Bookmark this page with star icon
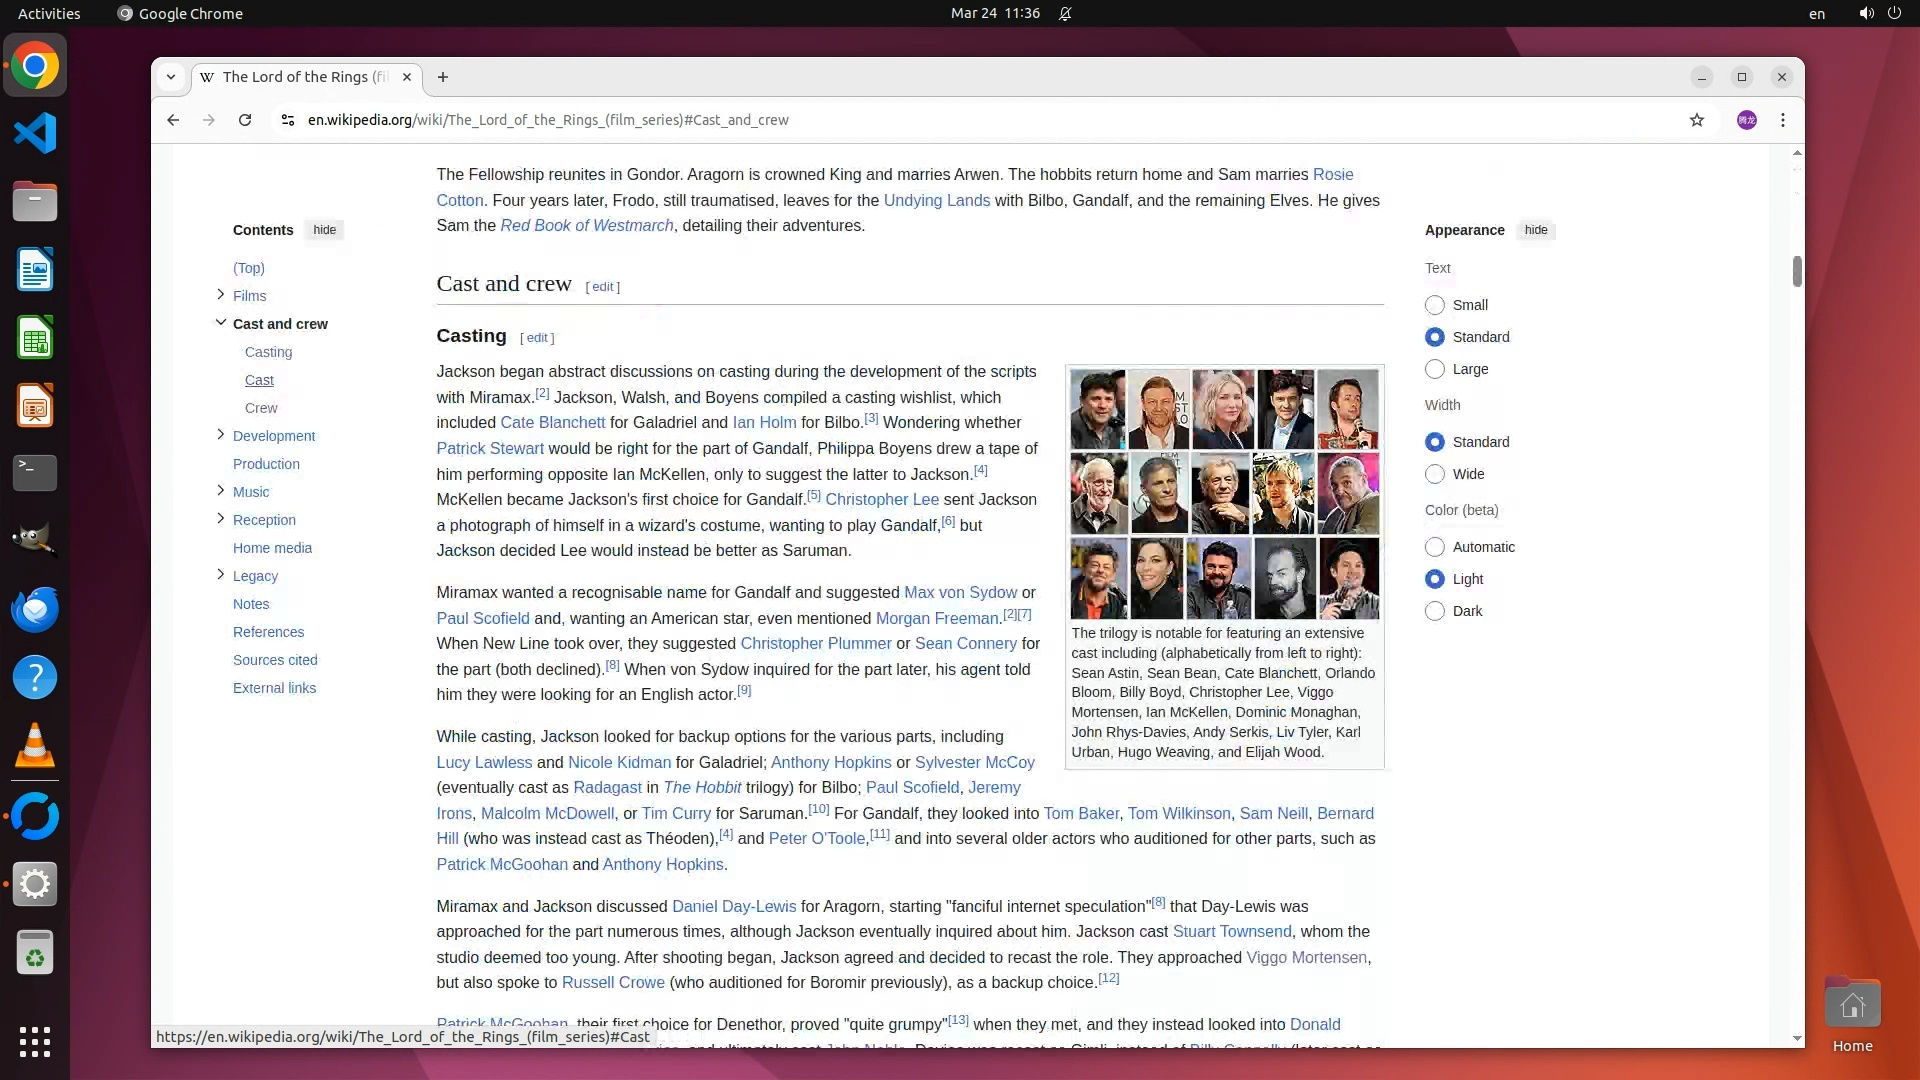Viewport: 1920px width, 1080px height. pyautogui.click(x=1696, y=120)
